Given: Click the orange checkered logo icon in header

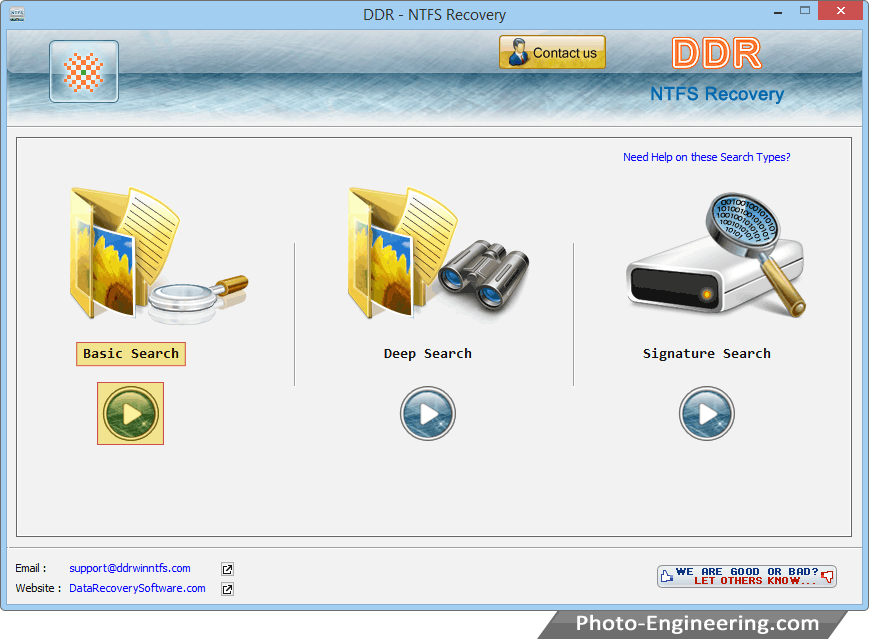Looking at the screenshot, I should point(84,71).
